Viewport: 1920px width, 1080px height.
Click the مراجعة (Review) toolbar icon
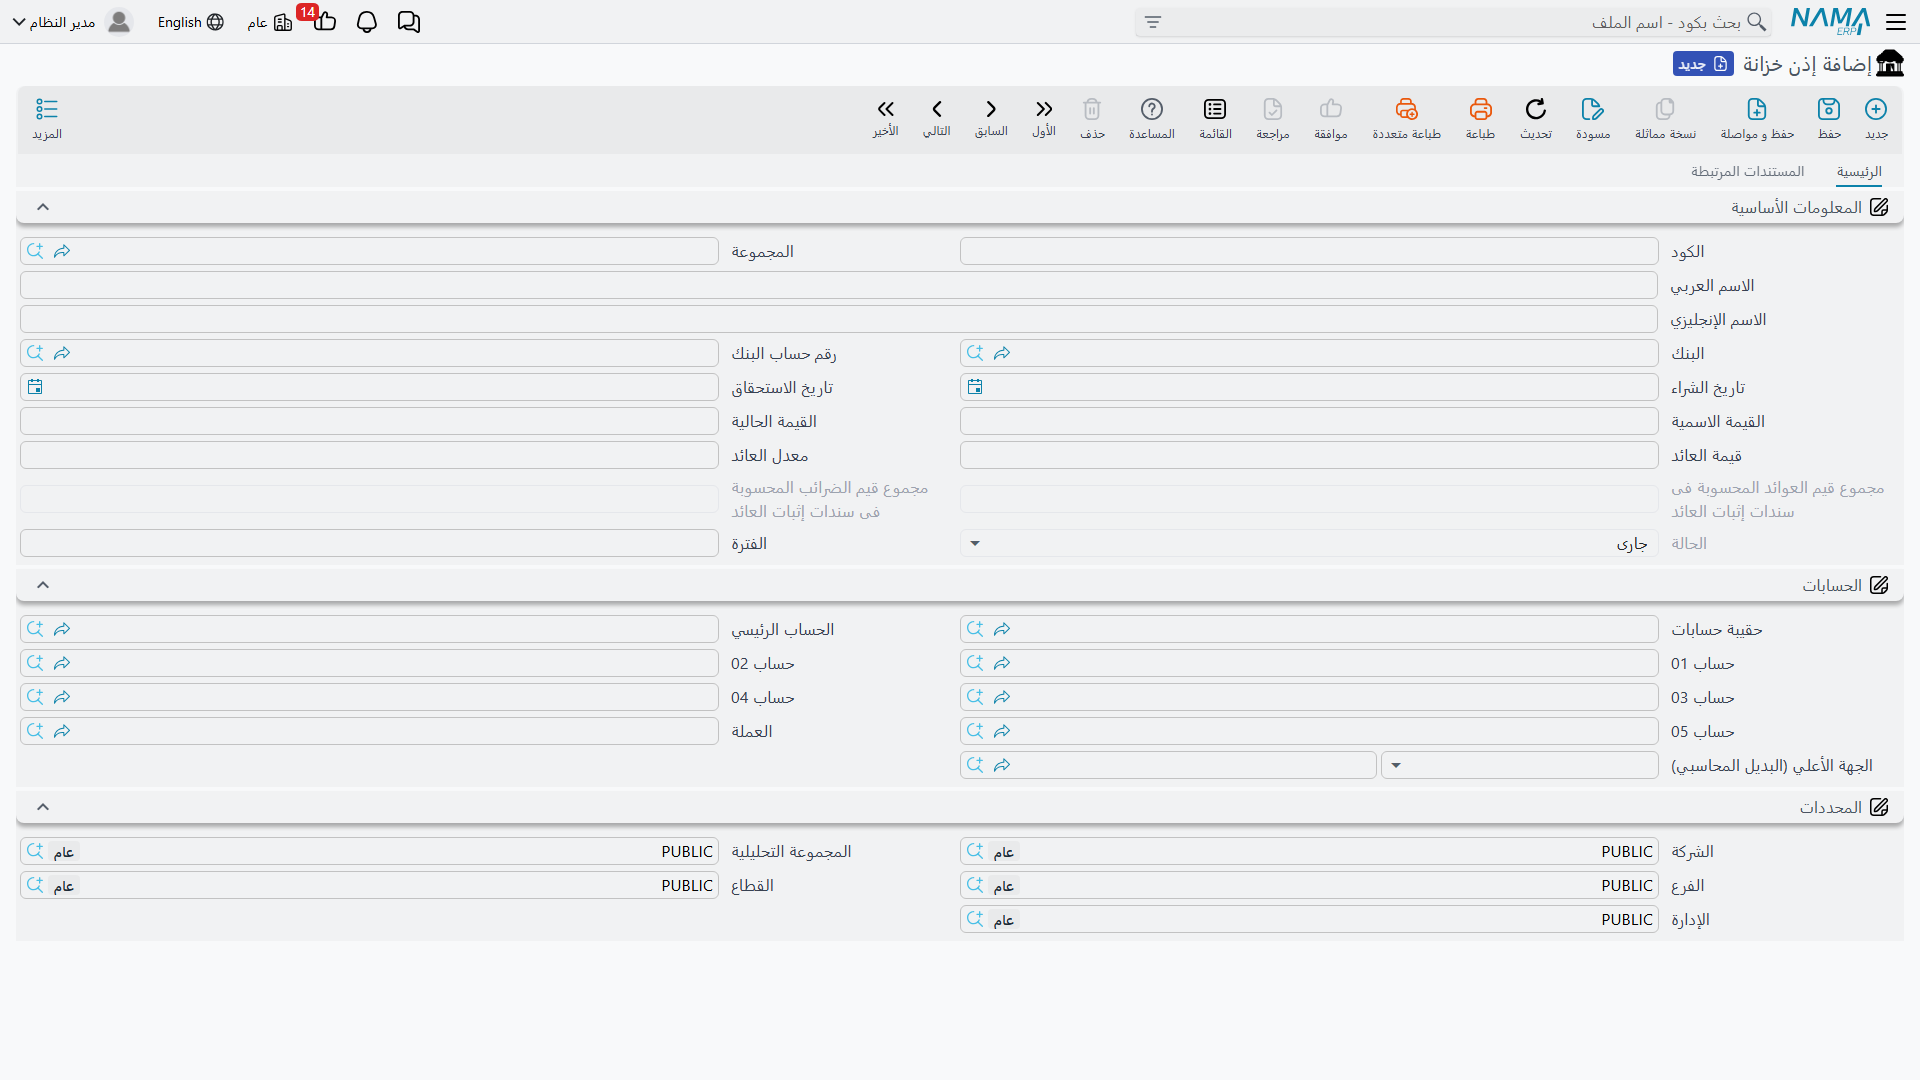[1272, 109]
